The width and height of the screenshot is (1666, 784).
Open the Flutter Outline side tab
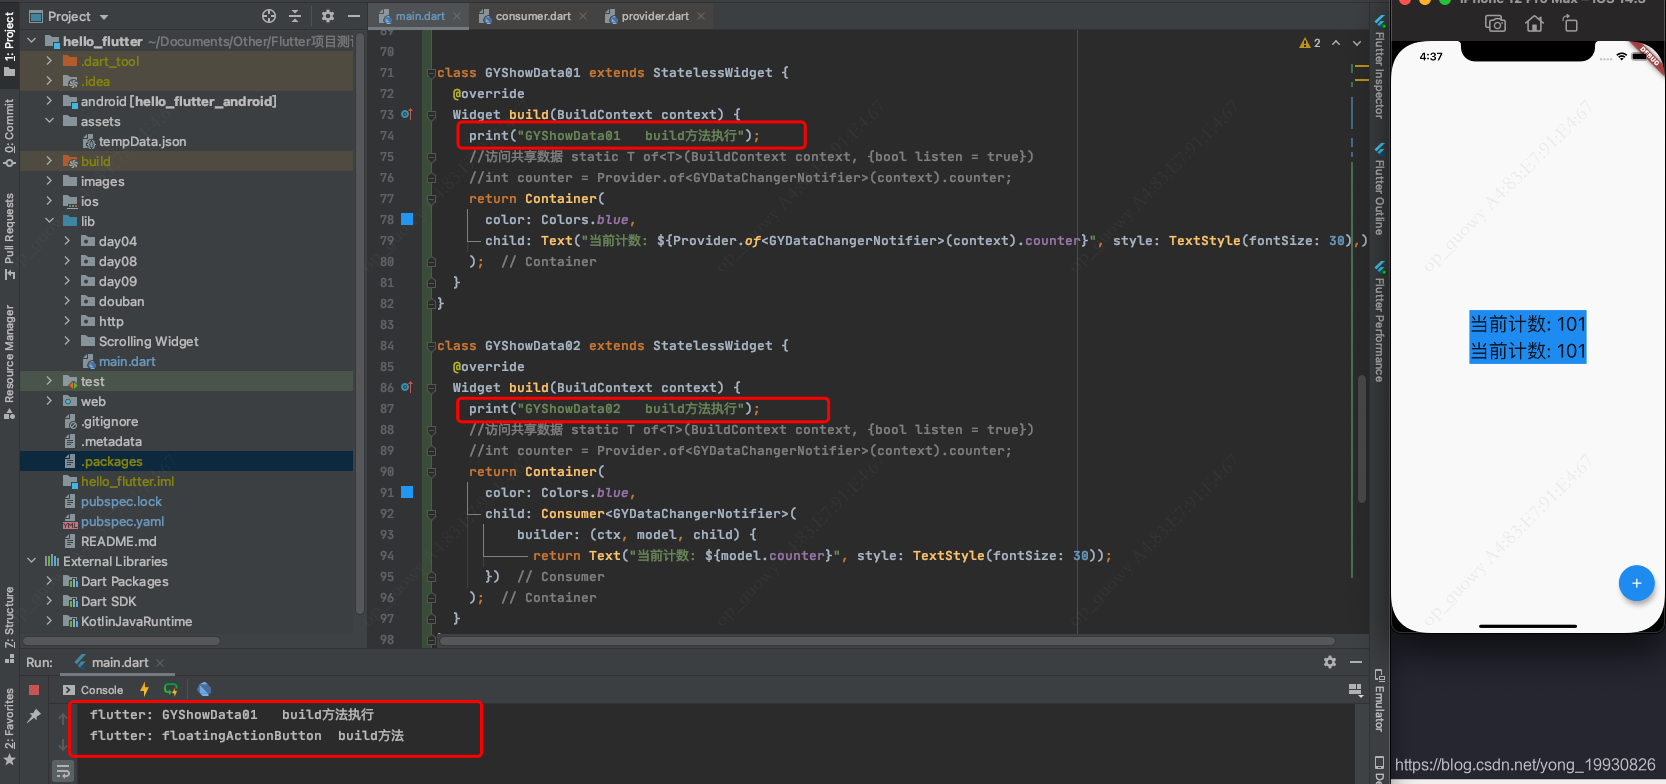1379,189
